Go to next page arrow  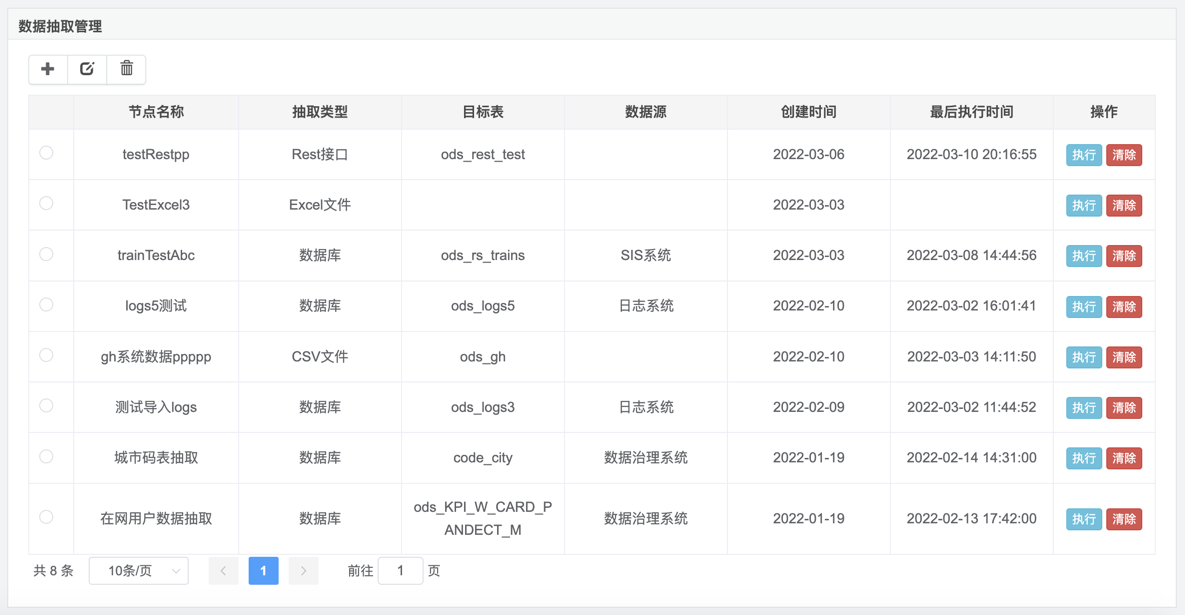click(303, 571)
